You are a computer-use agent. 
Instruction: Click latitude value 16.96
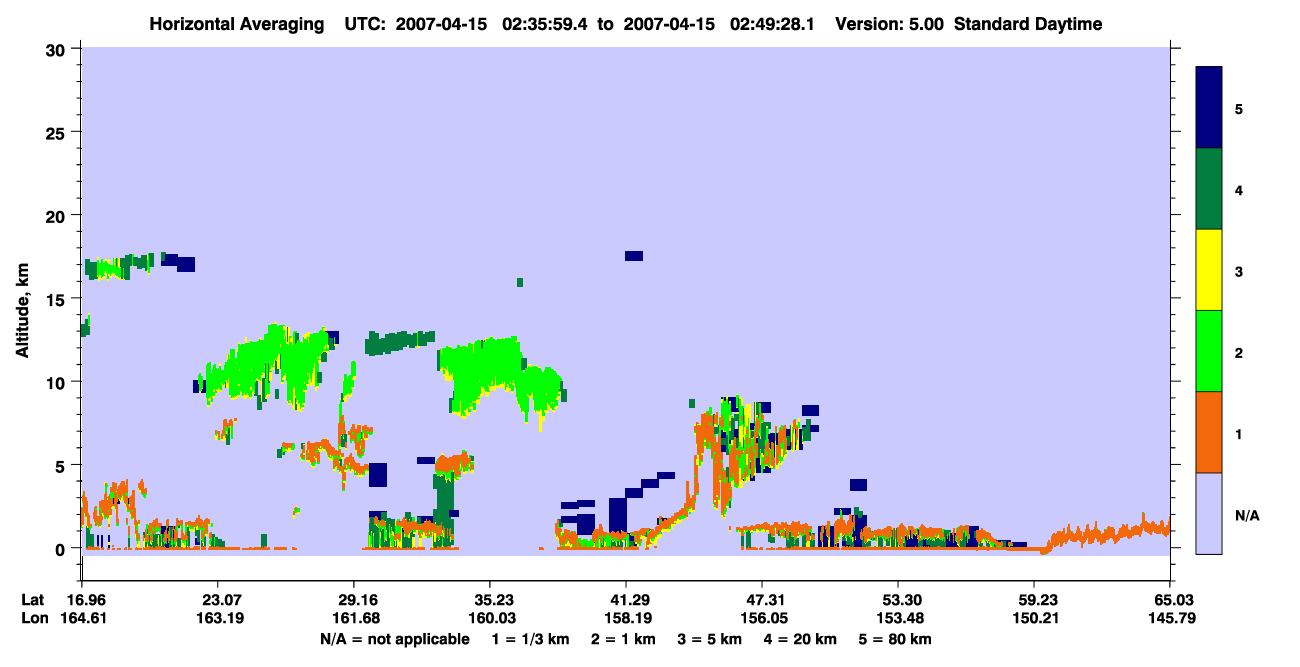click(81, 600)
